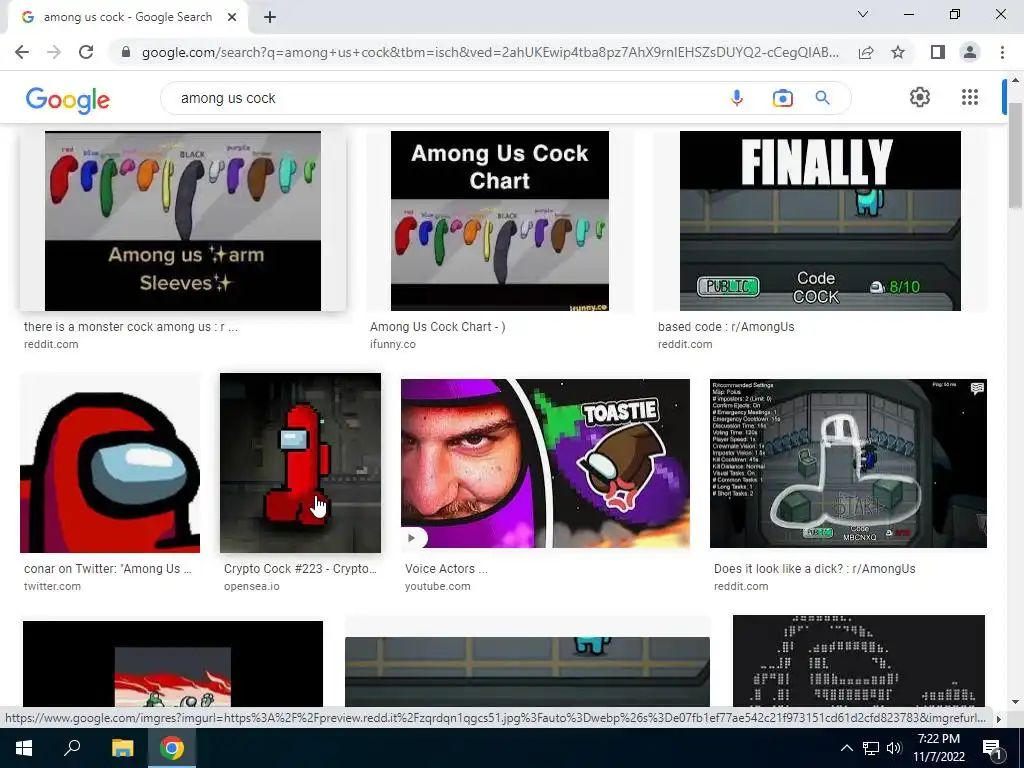Open the Chrome three-dot menu
Image resolution: width=1024 pixels, height=768 pixels.
(1002, 52)
